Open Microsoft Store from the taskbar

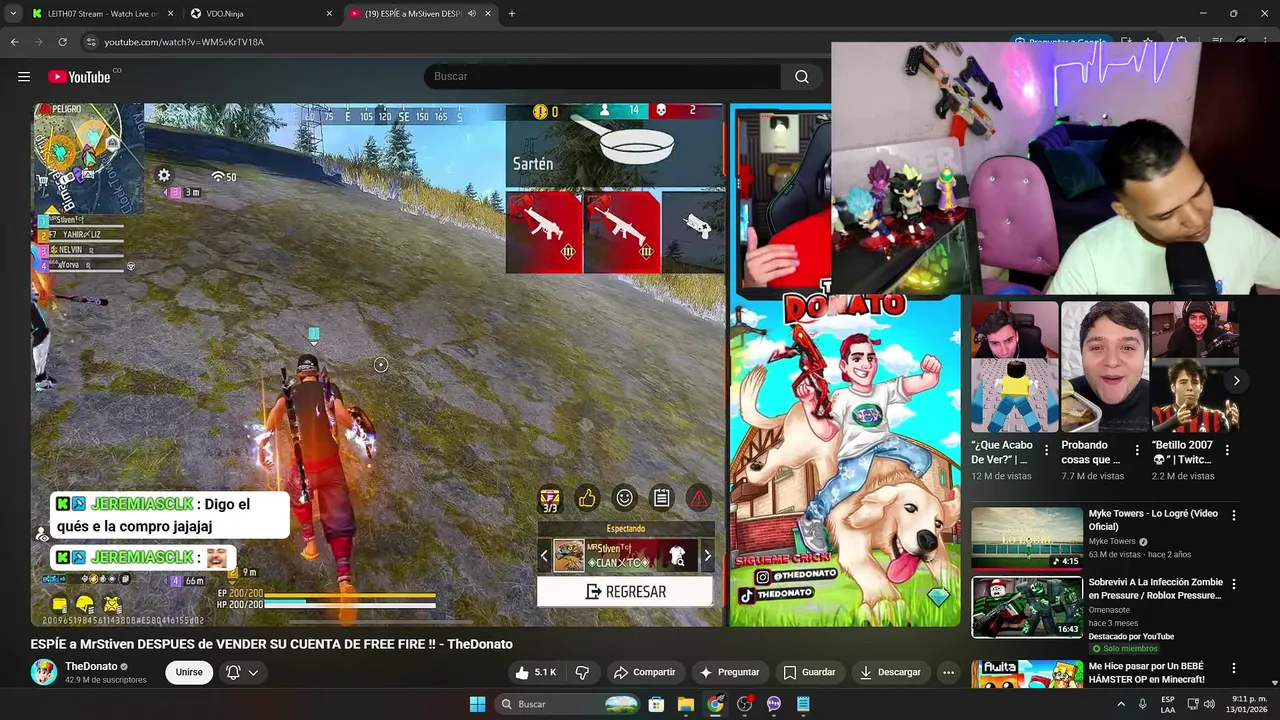click(656, 704)
